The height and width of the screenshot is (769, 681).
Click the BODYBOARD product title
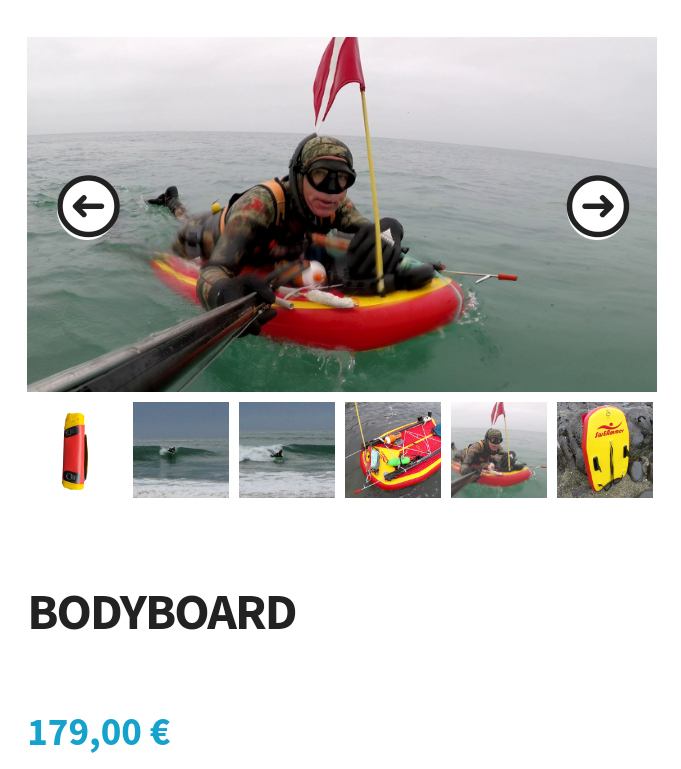(162, 613)
